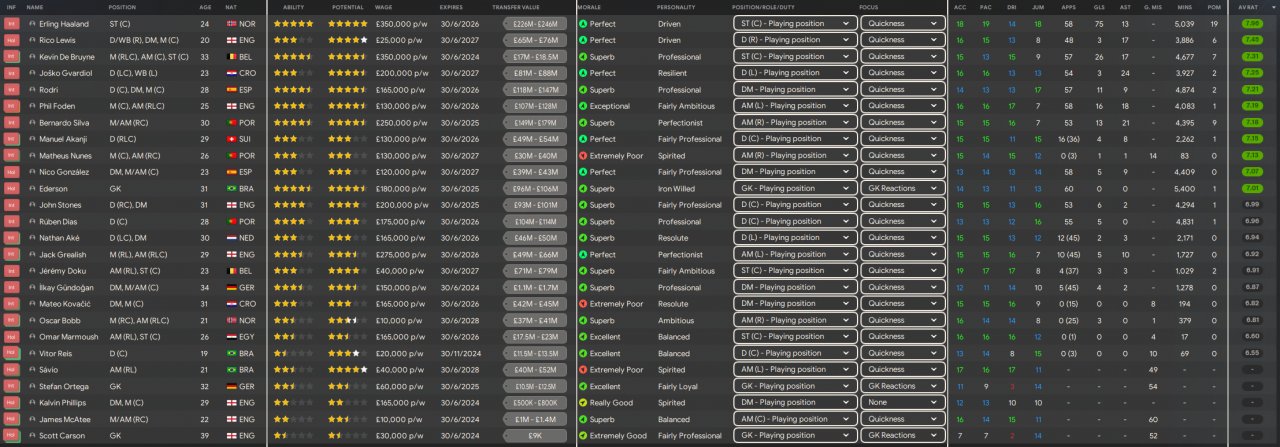The width and height of the screenshot is (1280, 447).
Task: Click the Switzerland flag for Manuel Akanji
Action: point(233,138)
